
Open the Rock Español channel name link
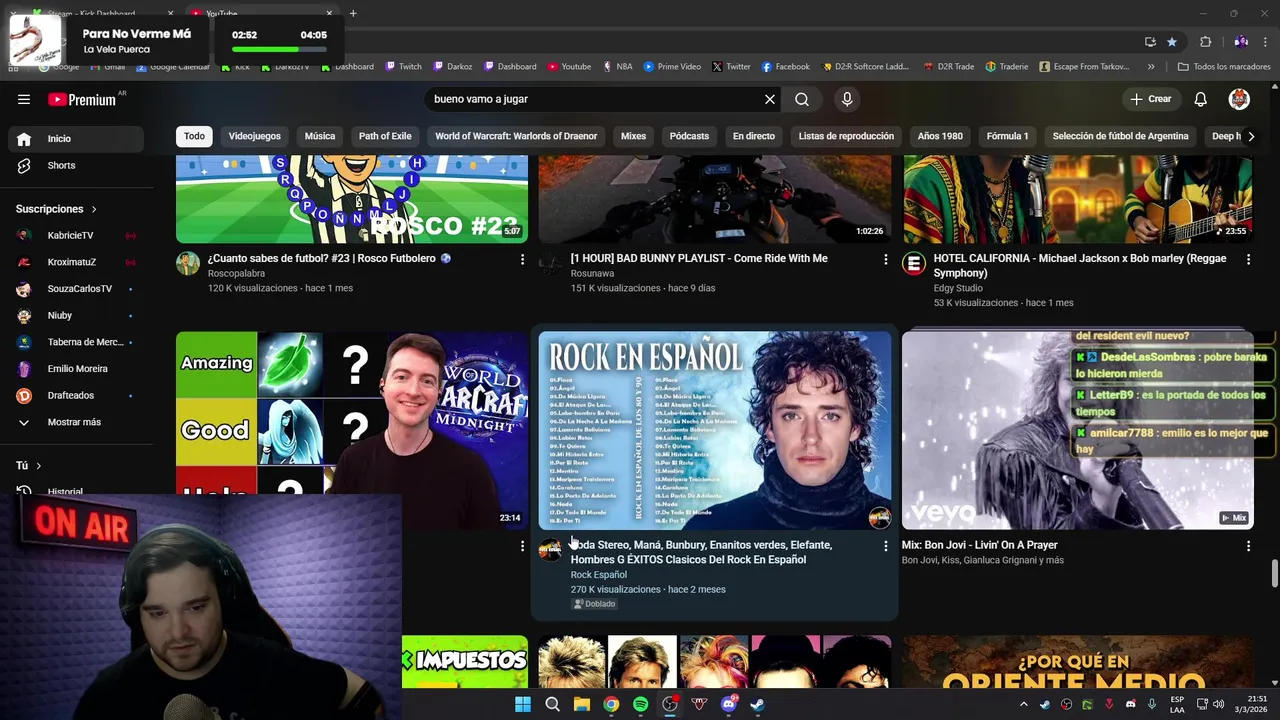pos(598,575)
